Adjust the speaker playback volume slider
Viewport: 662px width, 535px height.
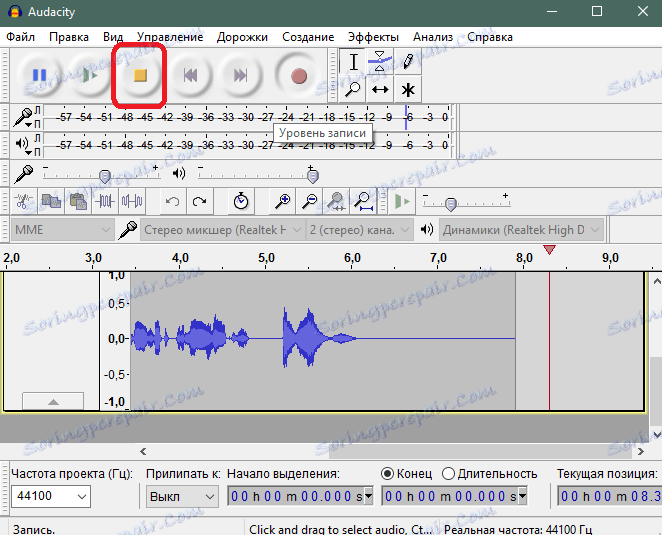[312, 176]
